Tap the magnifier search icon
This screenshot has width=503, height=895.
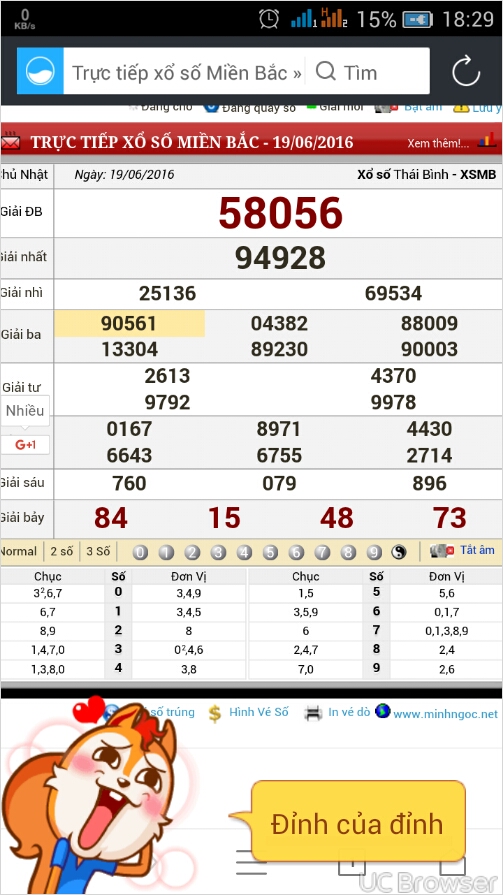click(325, 72)
